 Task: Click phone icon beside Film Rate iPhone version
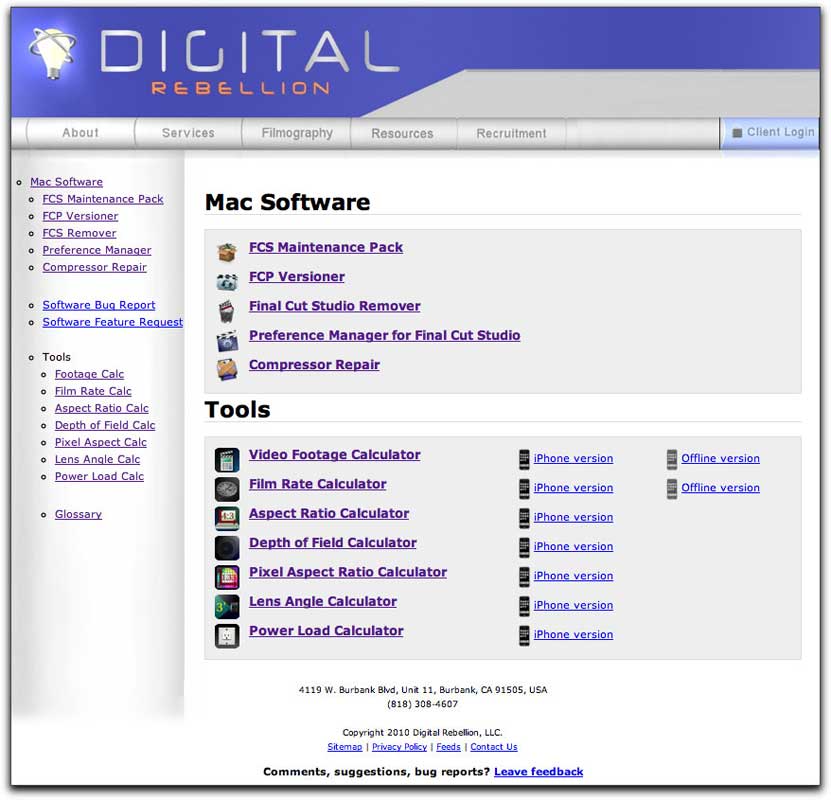click(x=524, y=488)
